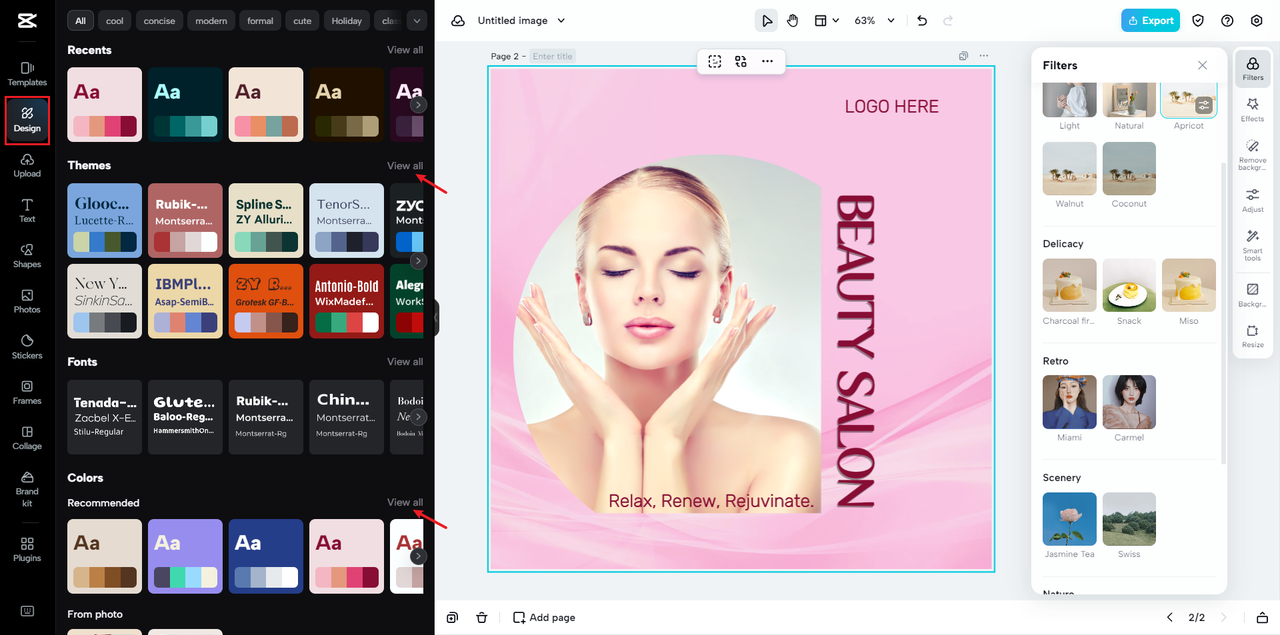Undo the last action
Viewport: 1280px width, 635px height.
922,20
